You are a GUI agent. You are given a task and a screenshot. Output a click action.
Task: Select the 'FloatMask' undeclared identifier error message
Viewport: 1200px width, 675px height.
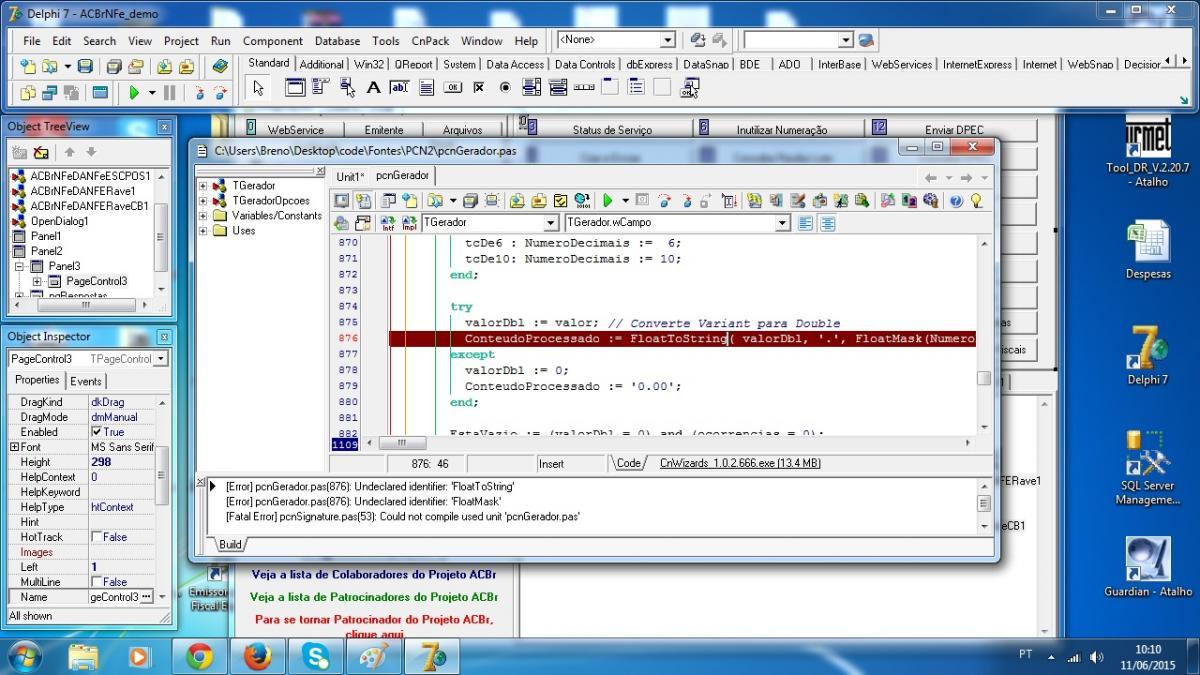pyautogui.click(x=364, y=501)
